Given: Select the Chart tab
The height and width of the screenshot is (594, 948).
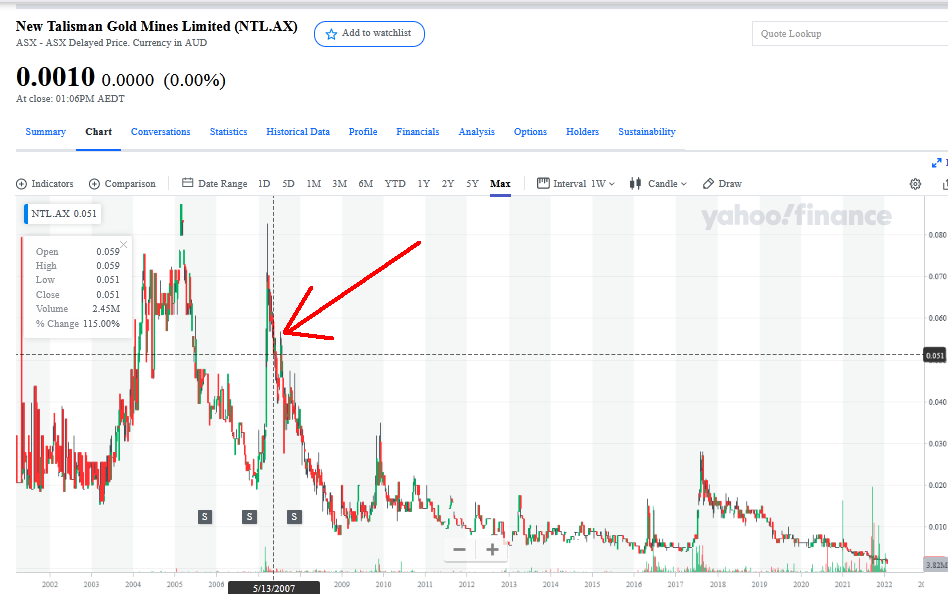Looking at the screenshot, I should (x=99, y=132).
